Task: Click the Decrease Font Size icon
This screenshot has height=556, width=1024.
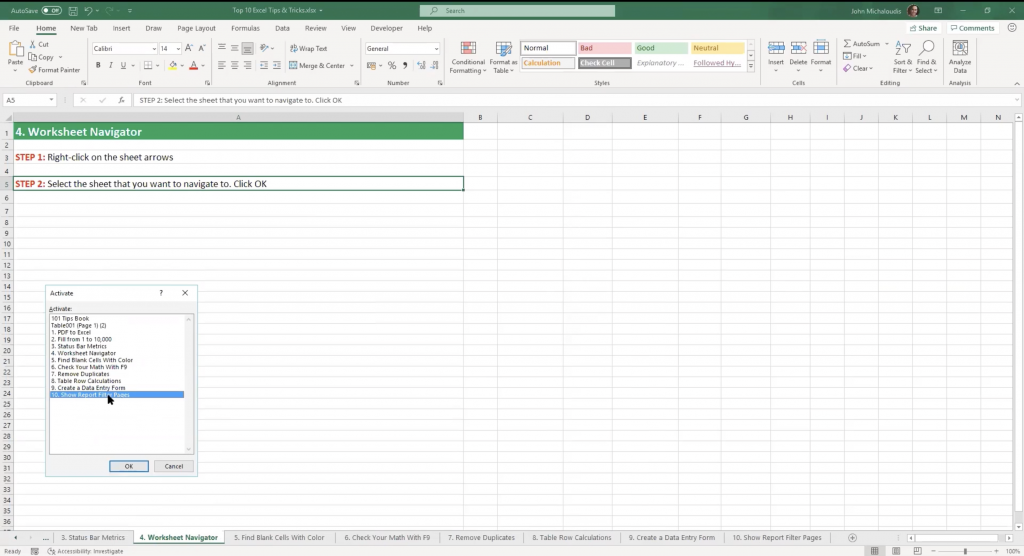Action: coord(202,48)
